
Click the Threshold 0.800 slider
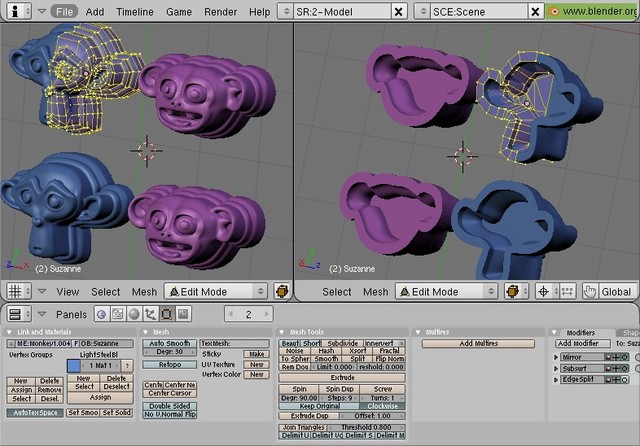pyautogui.click(x=366, y=427)
